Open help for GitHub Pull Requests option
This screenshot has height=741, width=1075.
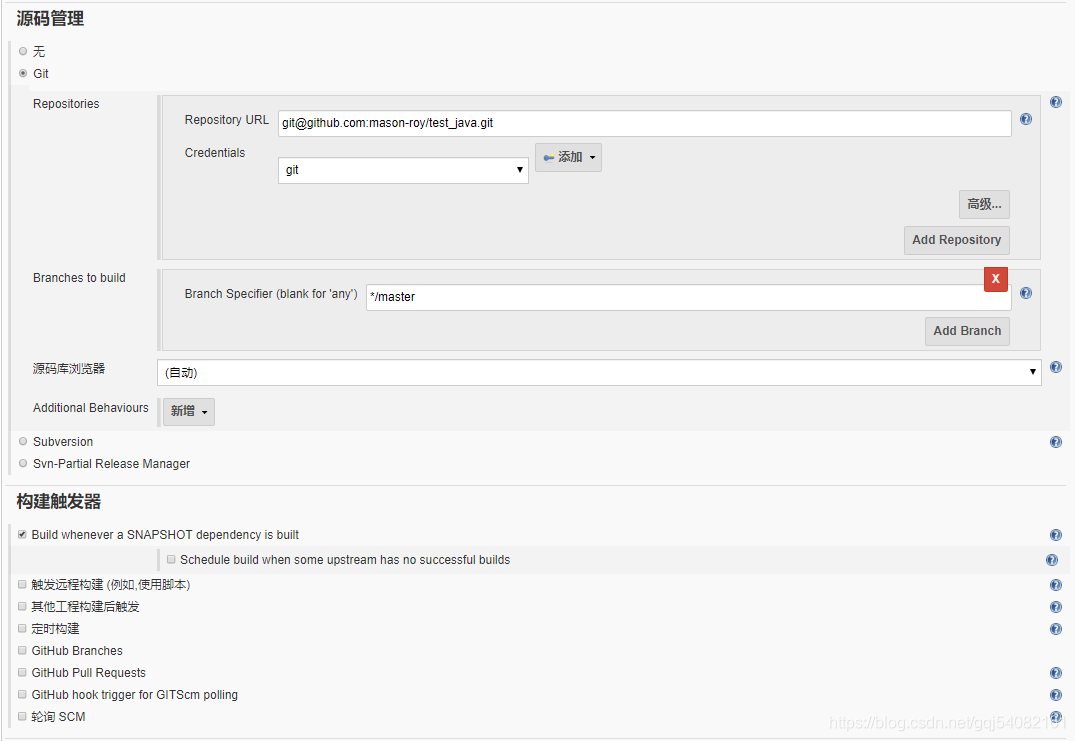click(1056, 673)
